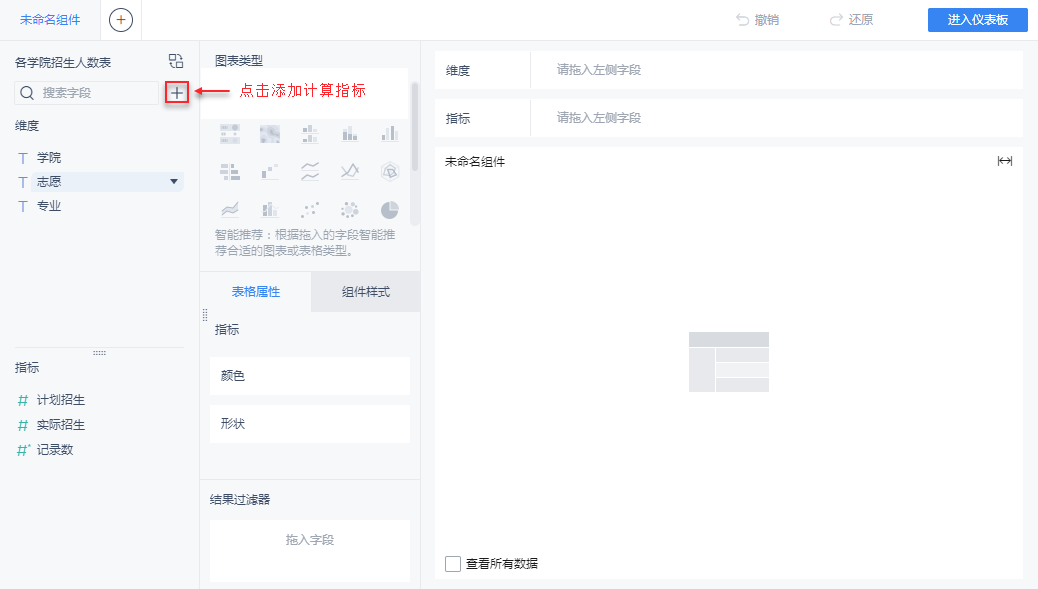Click the fit-width icon in component header
The height and width of the screenshot is (589, 1038).
point(1005,161)
